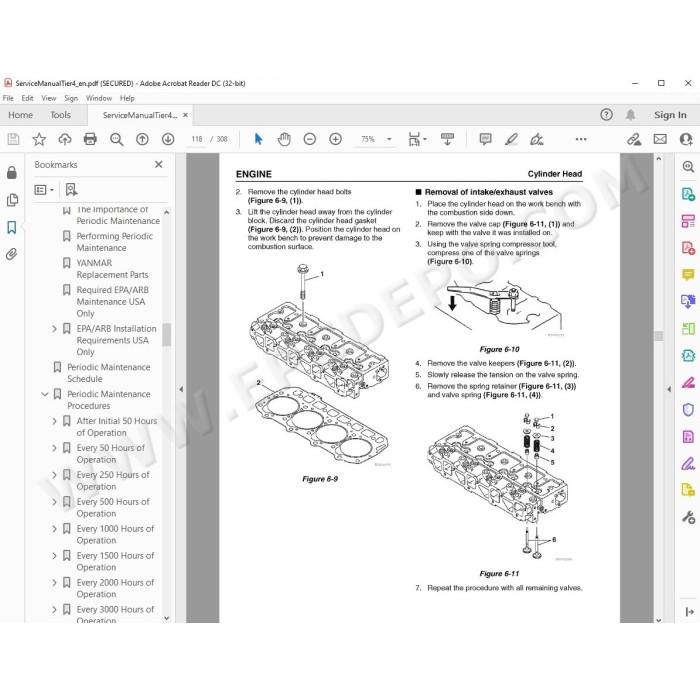The width and height of the screenshot is (700, 700).
Task: Open the Help menu
Action: point(127,98)
